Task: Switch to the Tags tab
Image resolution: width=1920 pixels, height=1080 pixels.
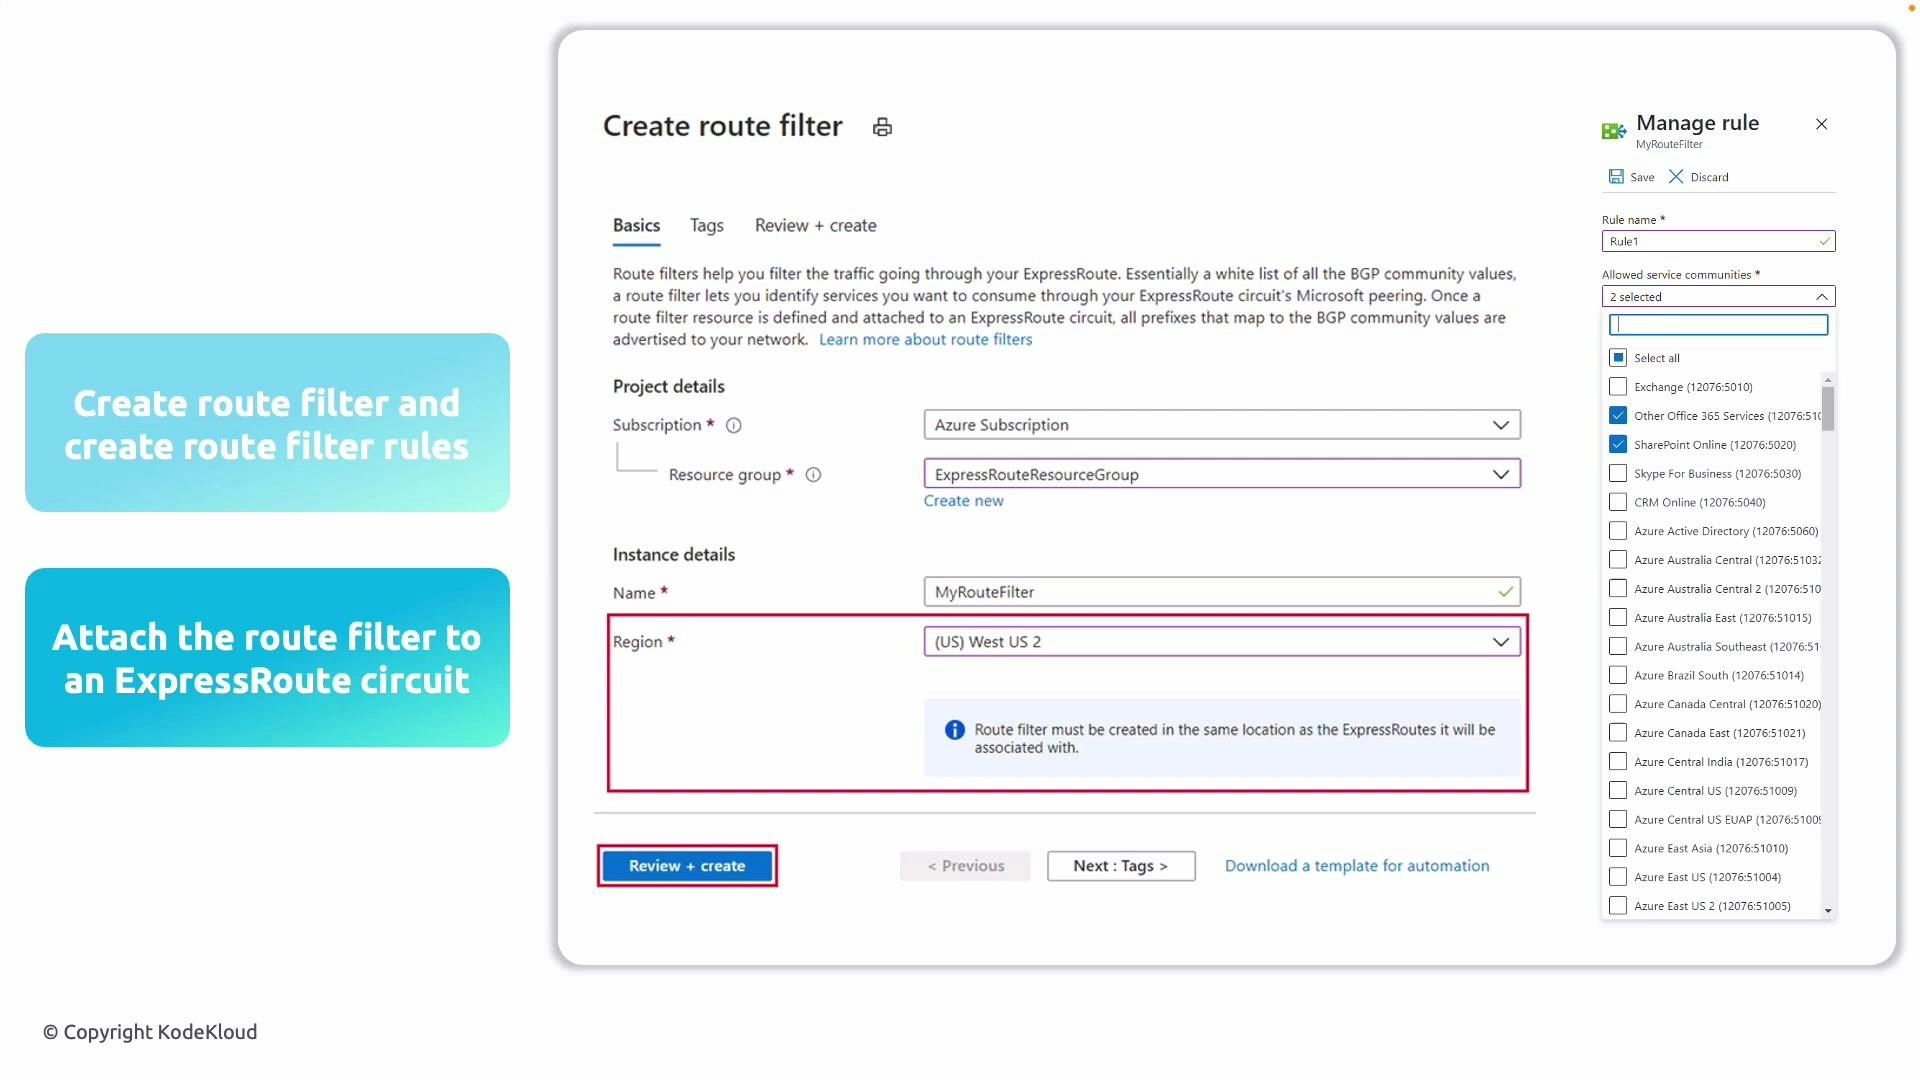Action: point(706,225)
